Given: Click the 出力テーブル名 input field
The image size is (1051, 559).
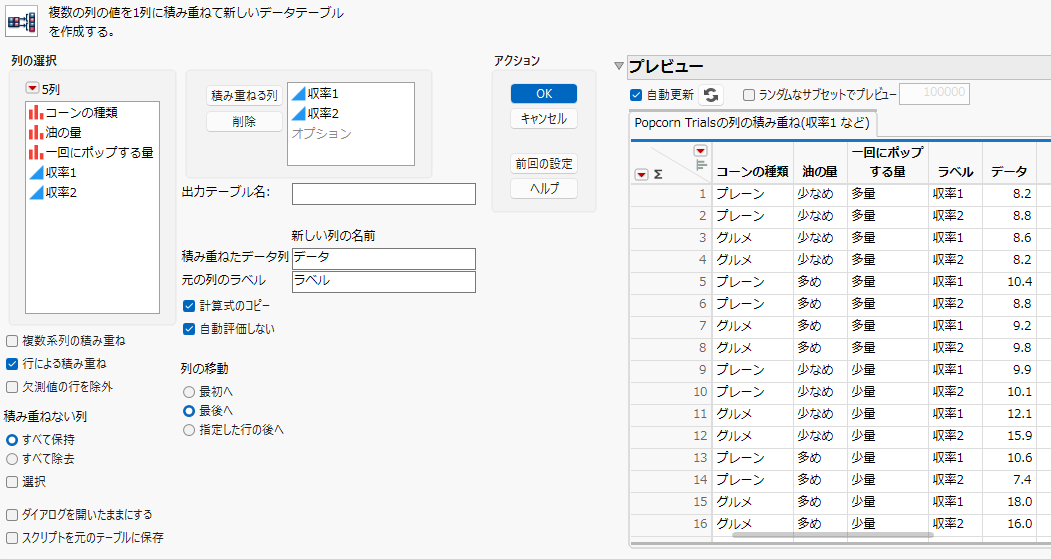Looking at the screenshot, I should [x=383, y=194].
